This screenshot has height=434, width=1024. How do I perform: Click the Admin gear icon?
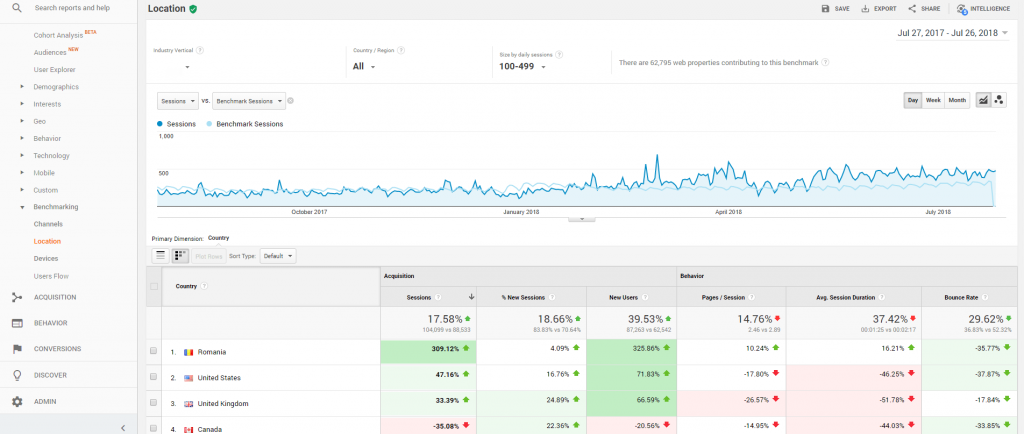pos(17,401)
